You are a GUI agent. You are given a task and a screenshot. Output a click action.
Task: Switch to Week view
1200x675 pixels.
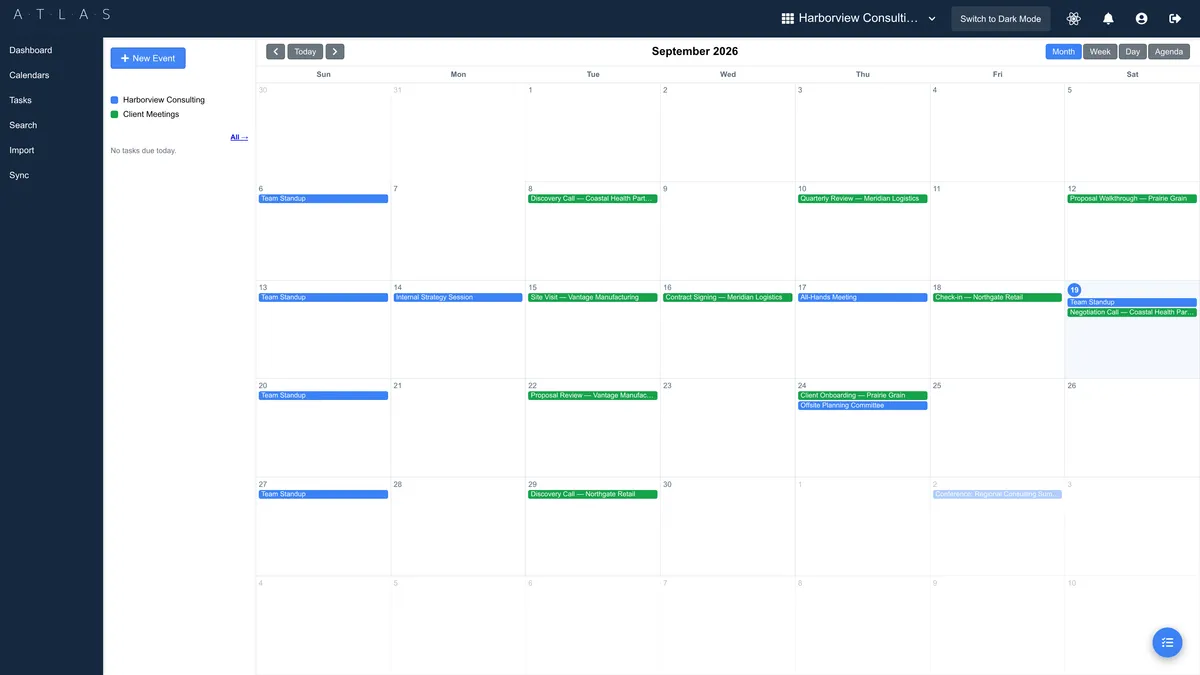[1100, 52]
